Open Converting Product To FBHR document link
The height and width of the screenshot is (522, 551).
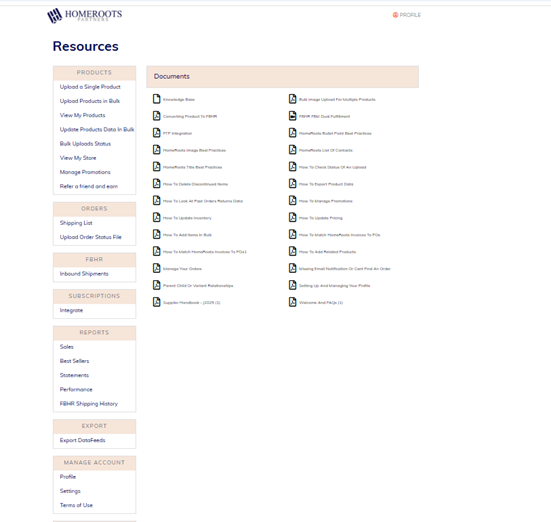point(190,116)
